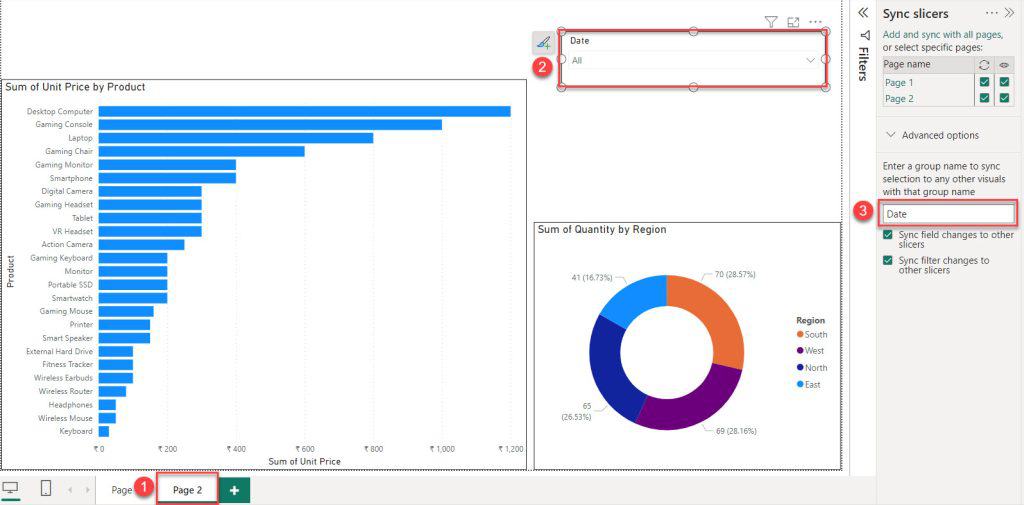1024x505 pixels.
Task: Click the Page 2 link in Sync slicers
Action: point(899,99)
